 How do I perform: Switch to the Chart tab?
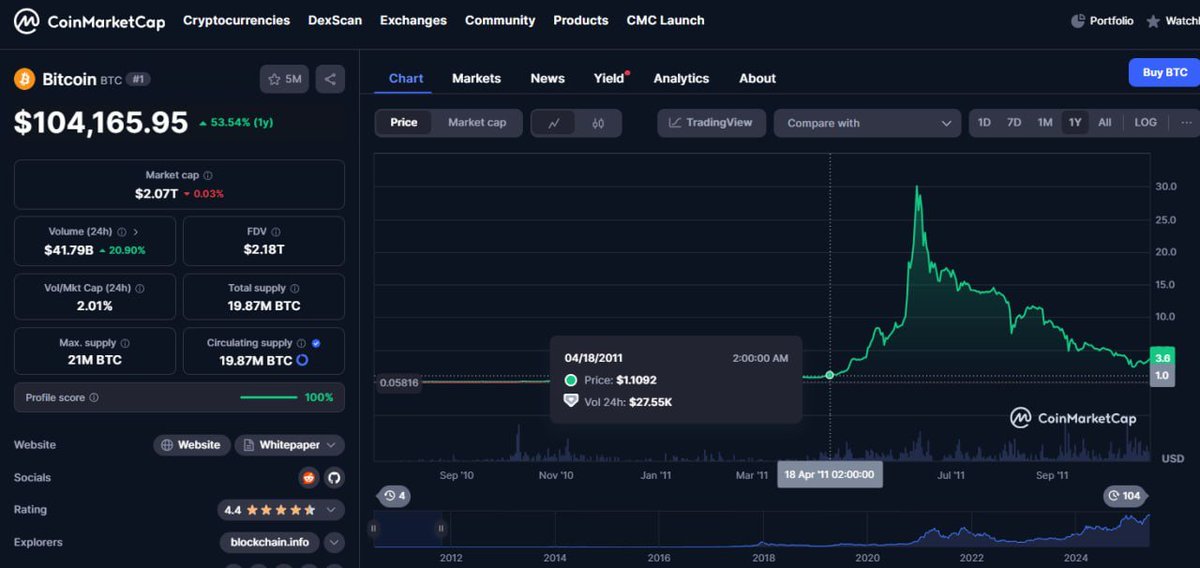tap(406, 78)
